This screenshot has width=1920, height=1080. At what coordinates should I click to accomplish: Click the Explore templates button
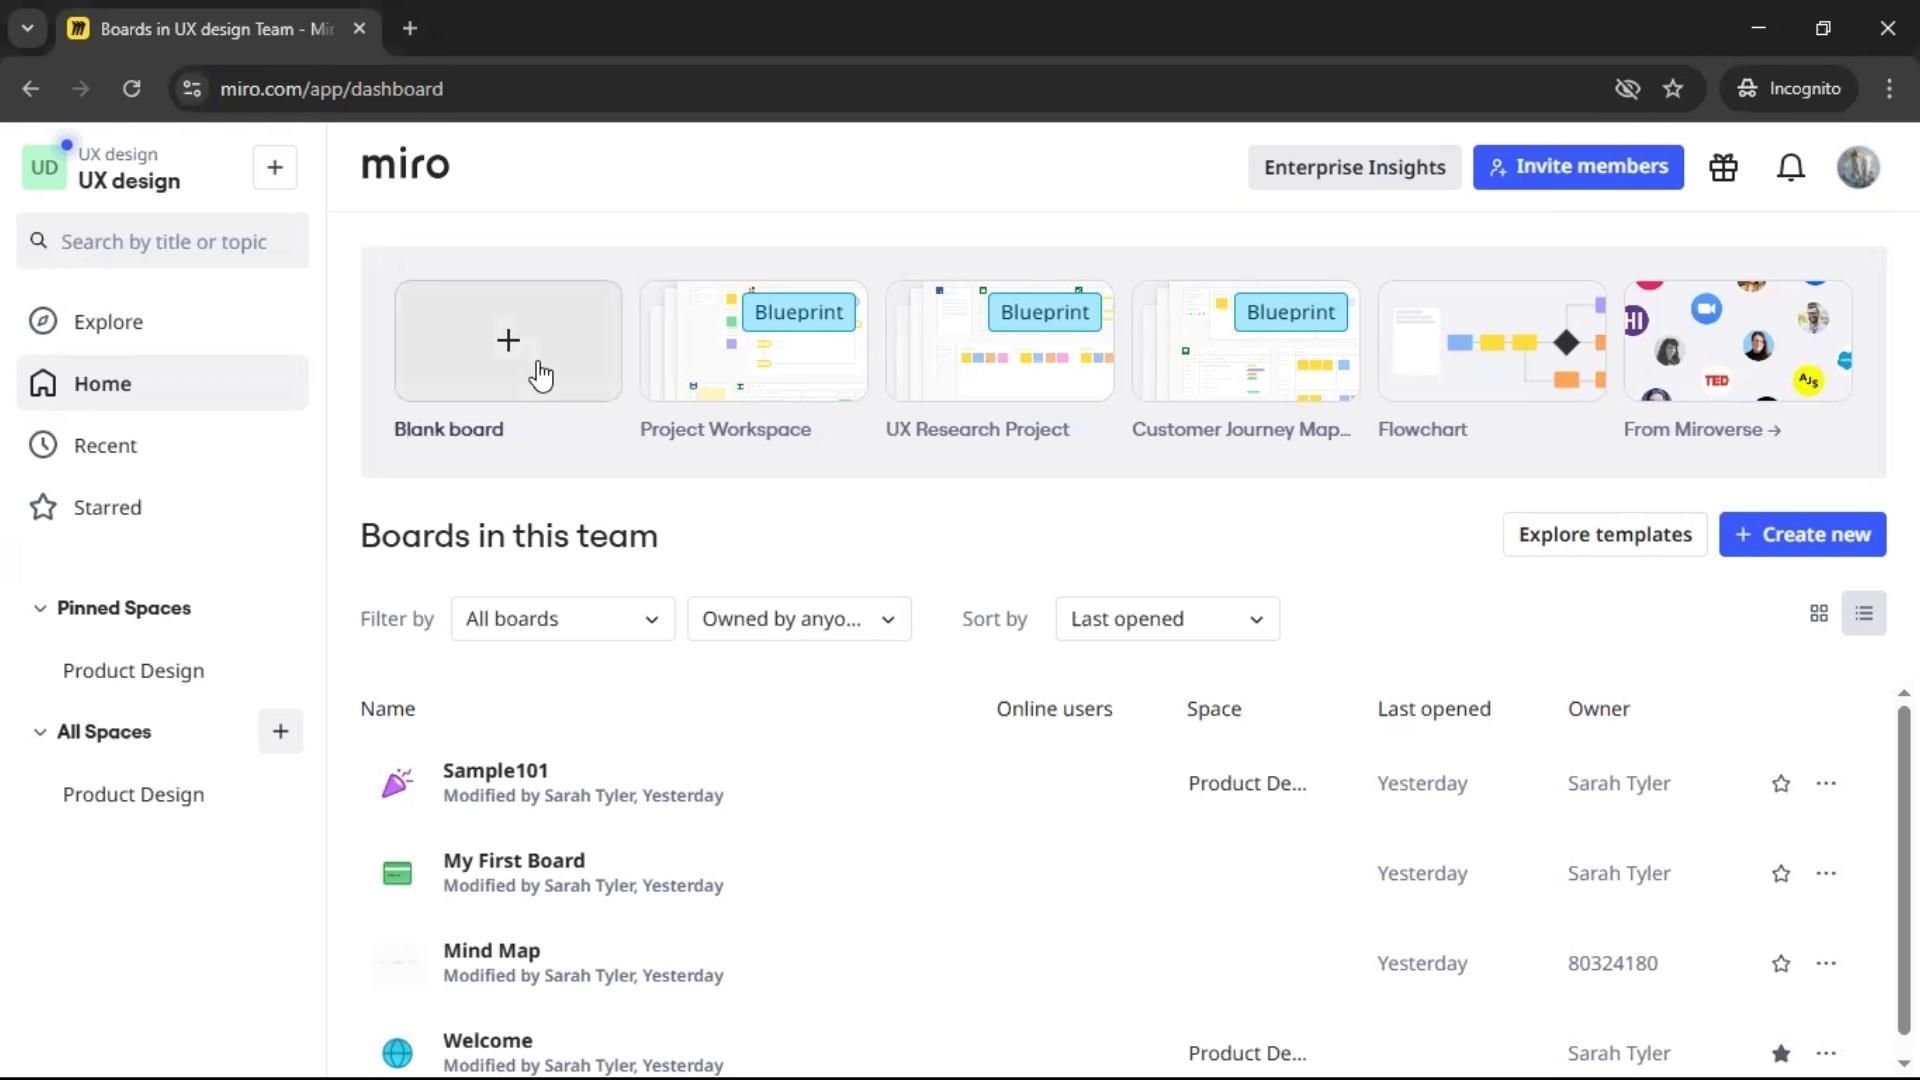point(1604,535)
